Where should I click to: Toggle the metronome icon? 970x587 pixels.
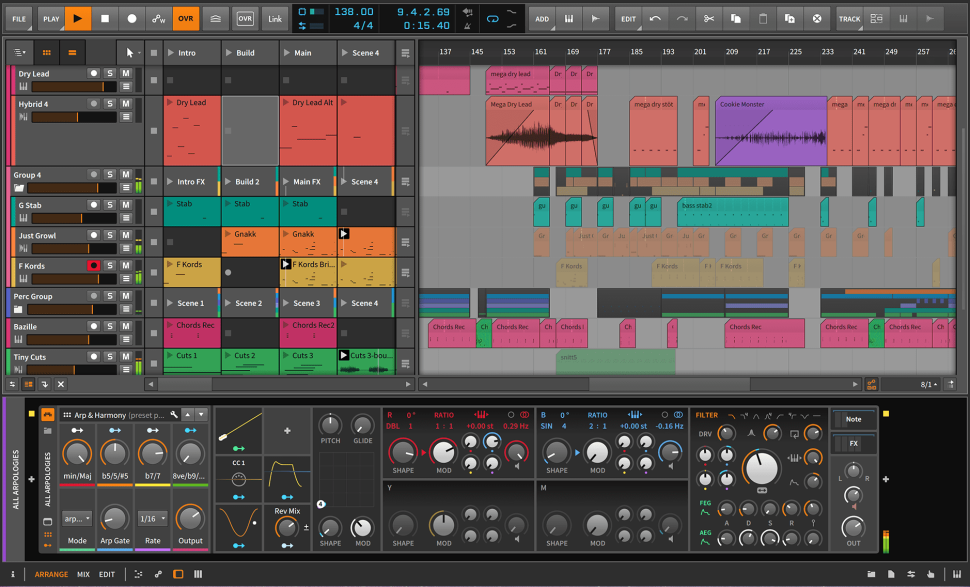[x=468, y=25]
